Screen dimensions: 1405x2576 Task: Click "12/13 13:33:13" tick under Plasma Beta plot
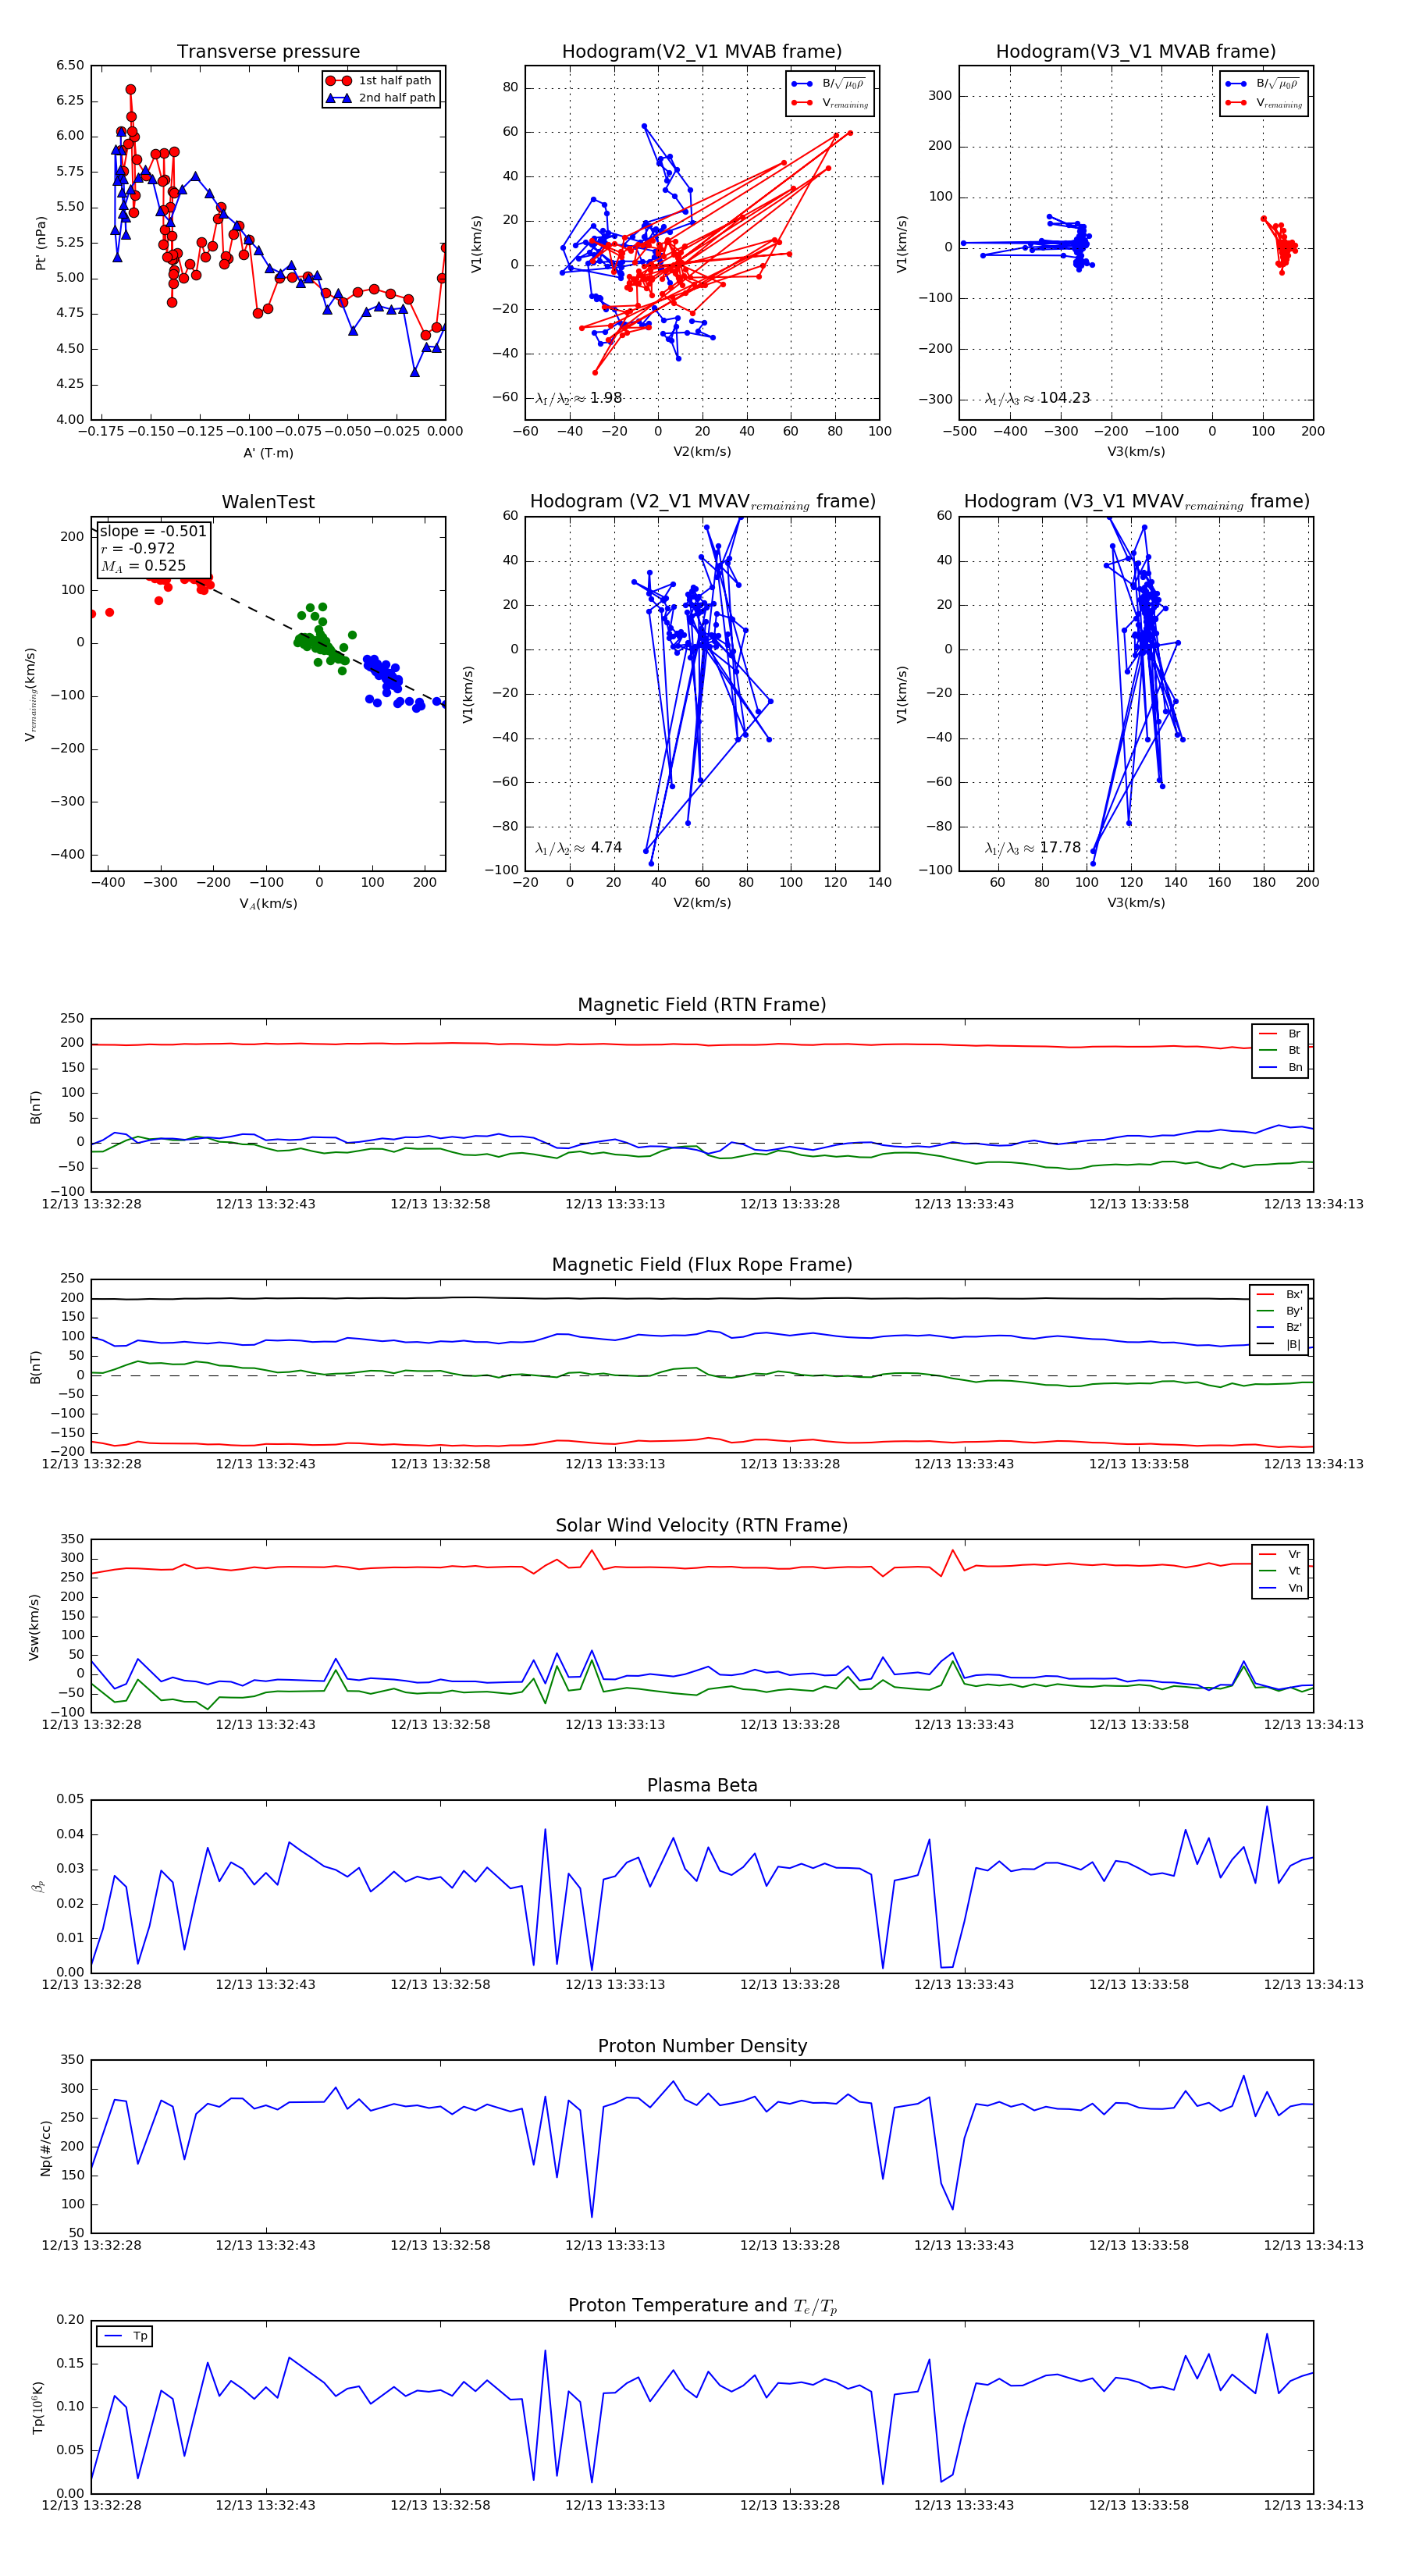pos(615,1984)
